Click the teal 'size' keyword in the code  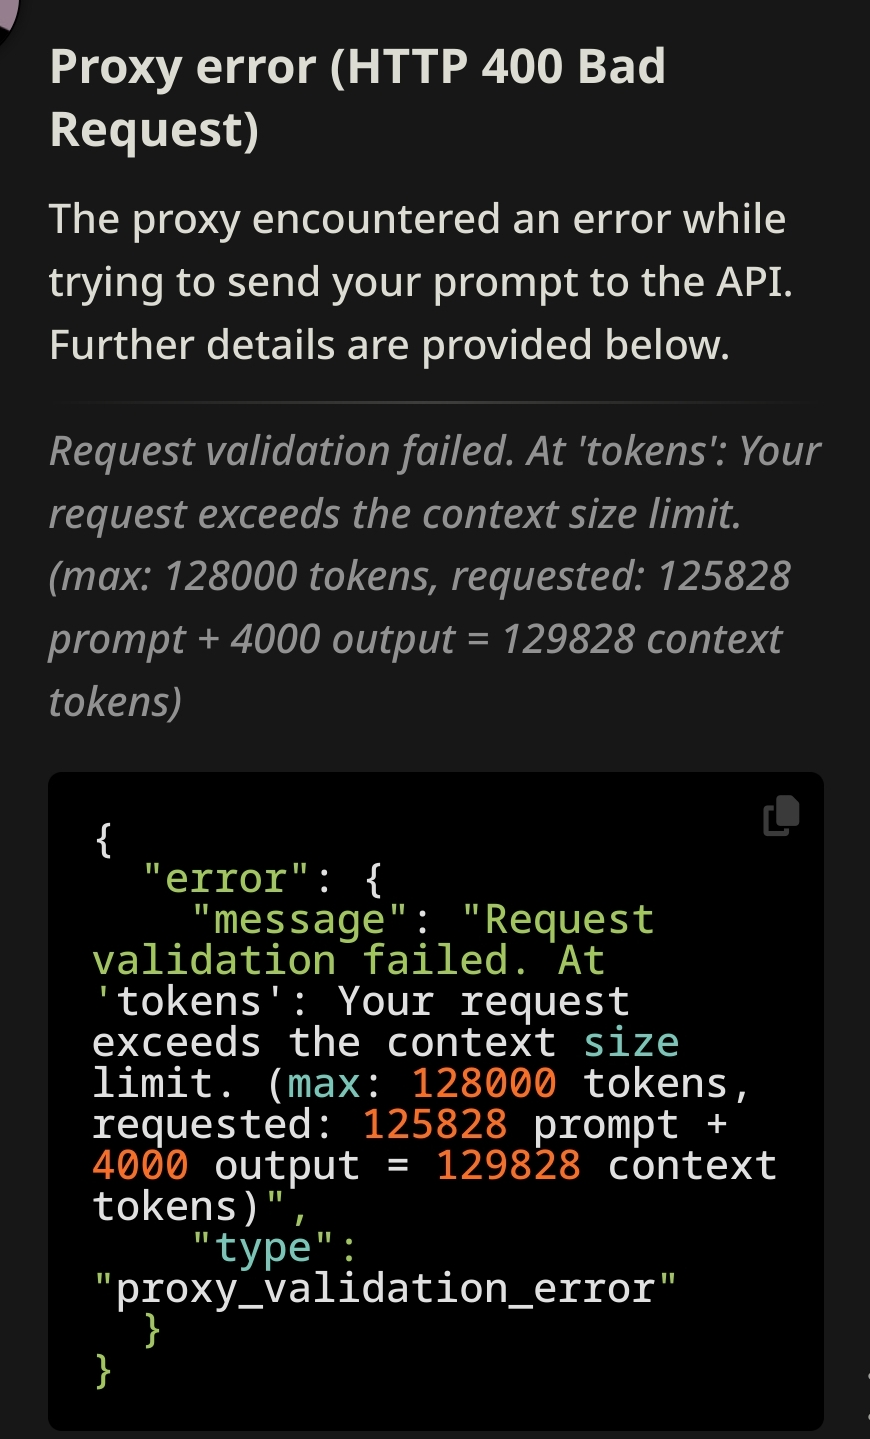pos(631,1043)
